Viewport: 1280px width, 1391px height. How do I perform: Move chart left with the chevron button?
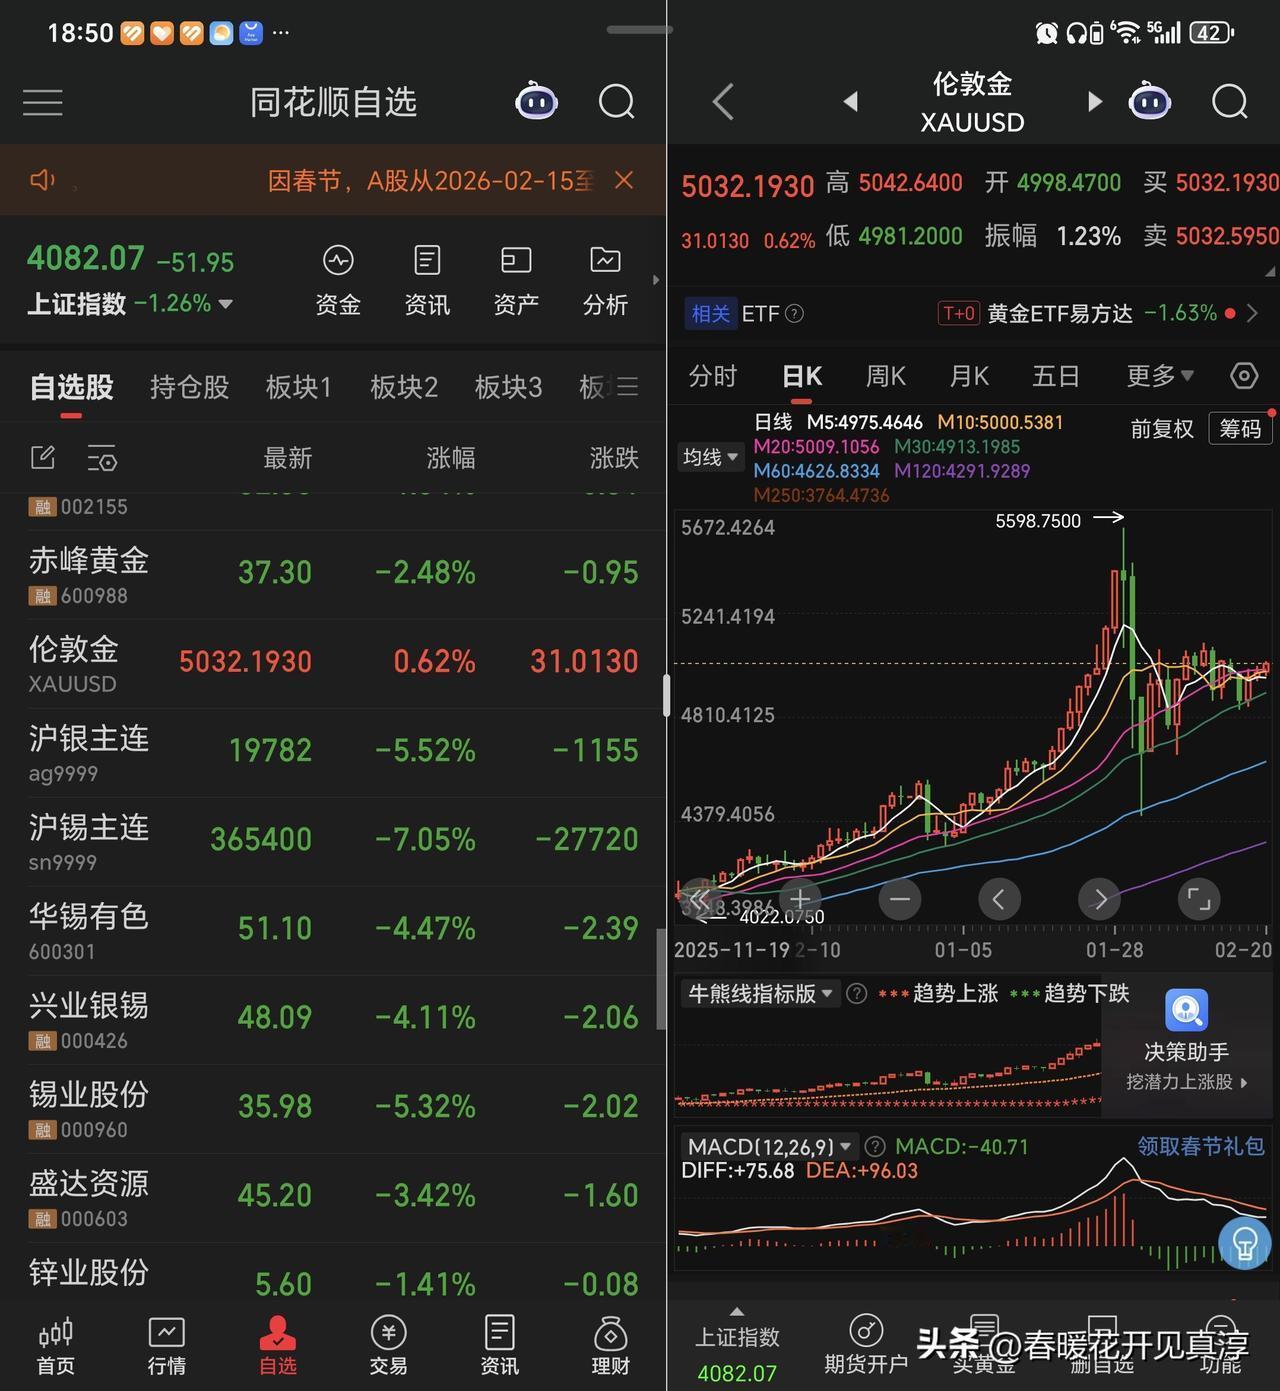[x=999, y=900]
